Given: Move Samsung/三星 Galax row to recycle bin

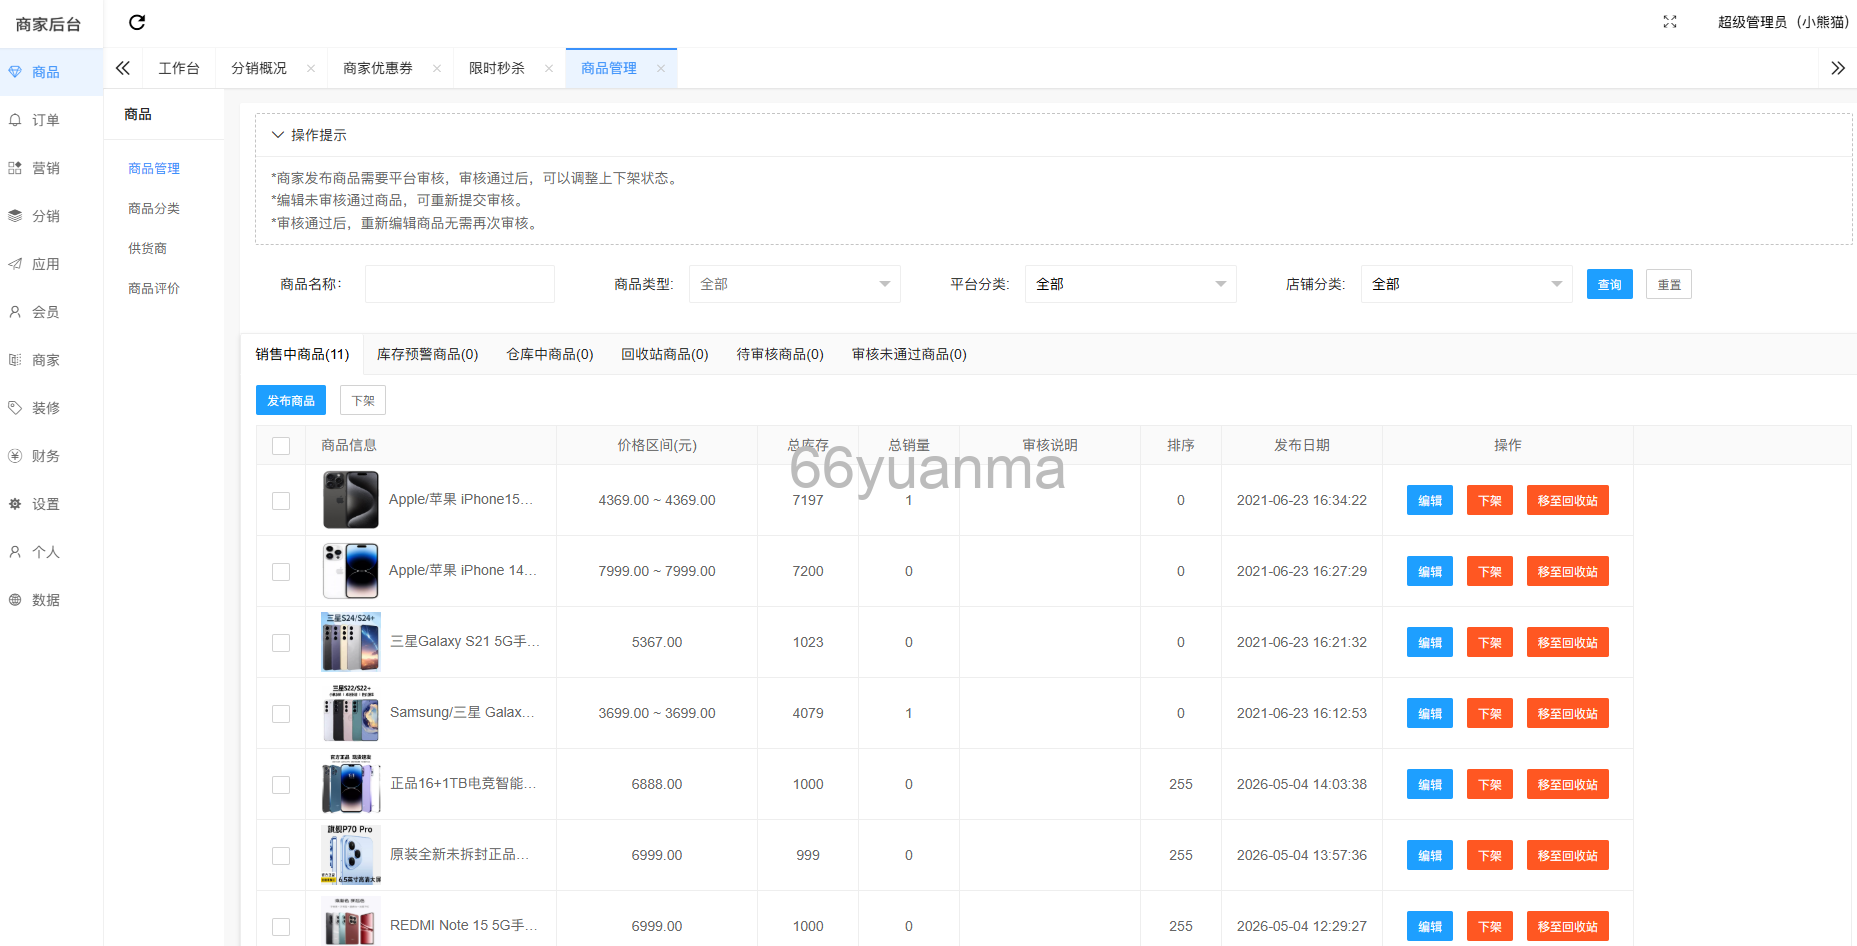Looking at the screenshot, I should 1568,713.
